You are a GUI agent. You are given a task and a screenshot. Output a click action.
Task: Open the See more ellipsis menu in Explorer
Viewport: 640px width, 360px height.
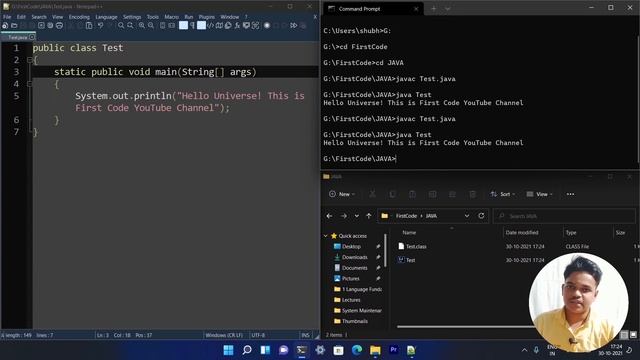[570, 194]
